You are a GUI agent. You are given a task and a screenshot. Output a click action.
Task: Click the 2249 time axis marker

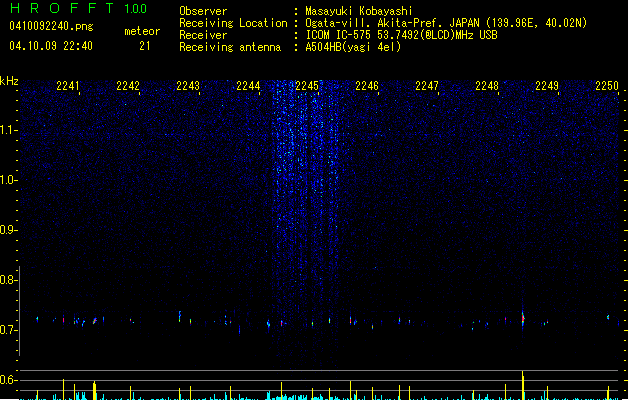[x=547, y=86]
